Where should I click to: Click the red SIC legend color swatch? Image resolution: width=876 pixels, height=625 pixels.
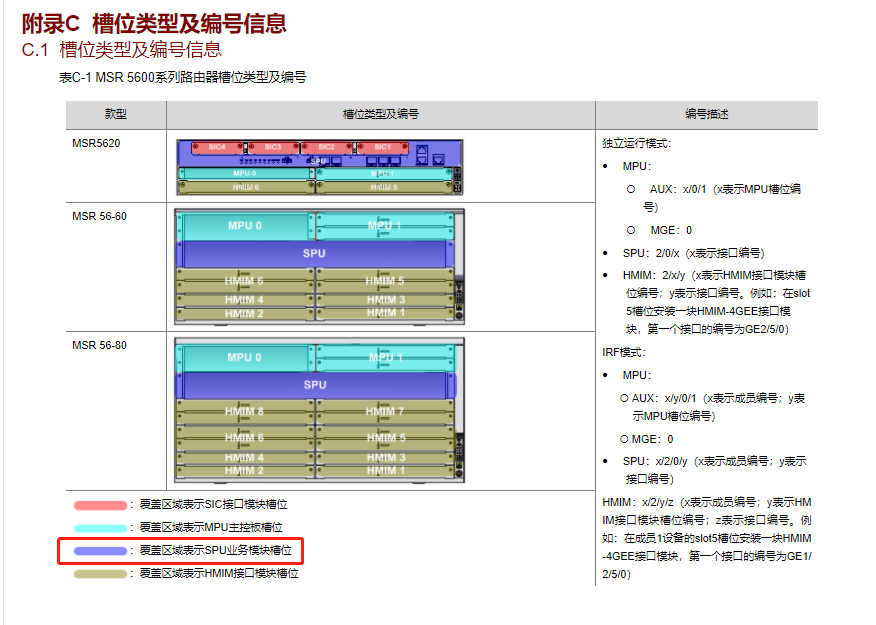[x=101, y=505]
